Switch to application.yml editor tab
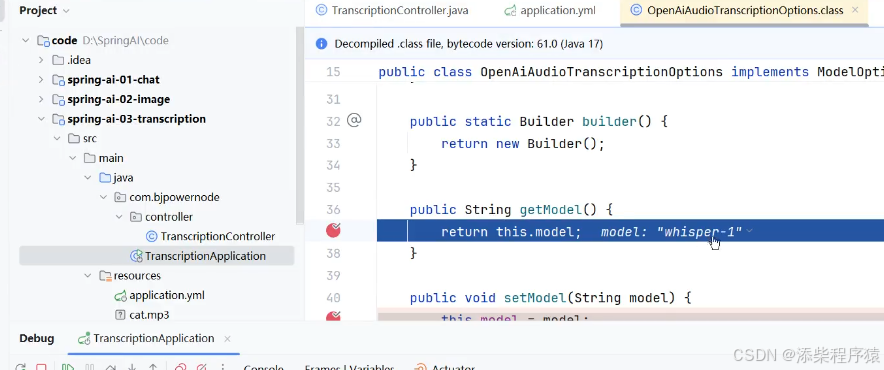This screenshot has width=884, height=370. pos(550,10)
